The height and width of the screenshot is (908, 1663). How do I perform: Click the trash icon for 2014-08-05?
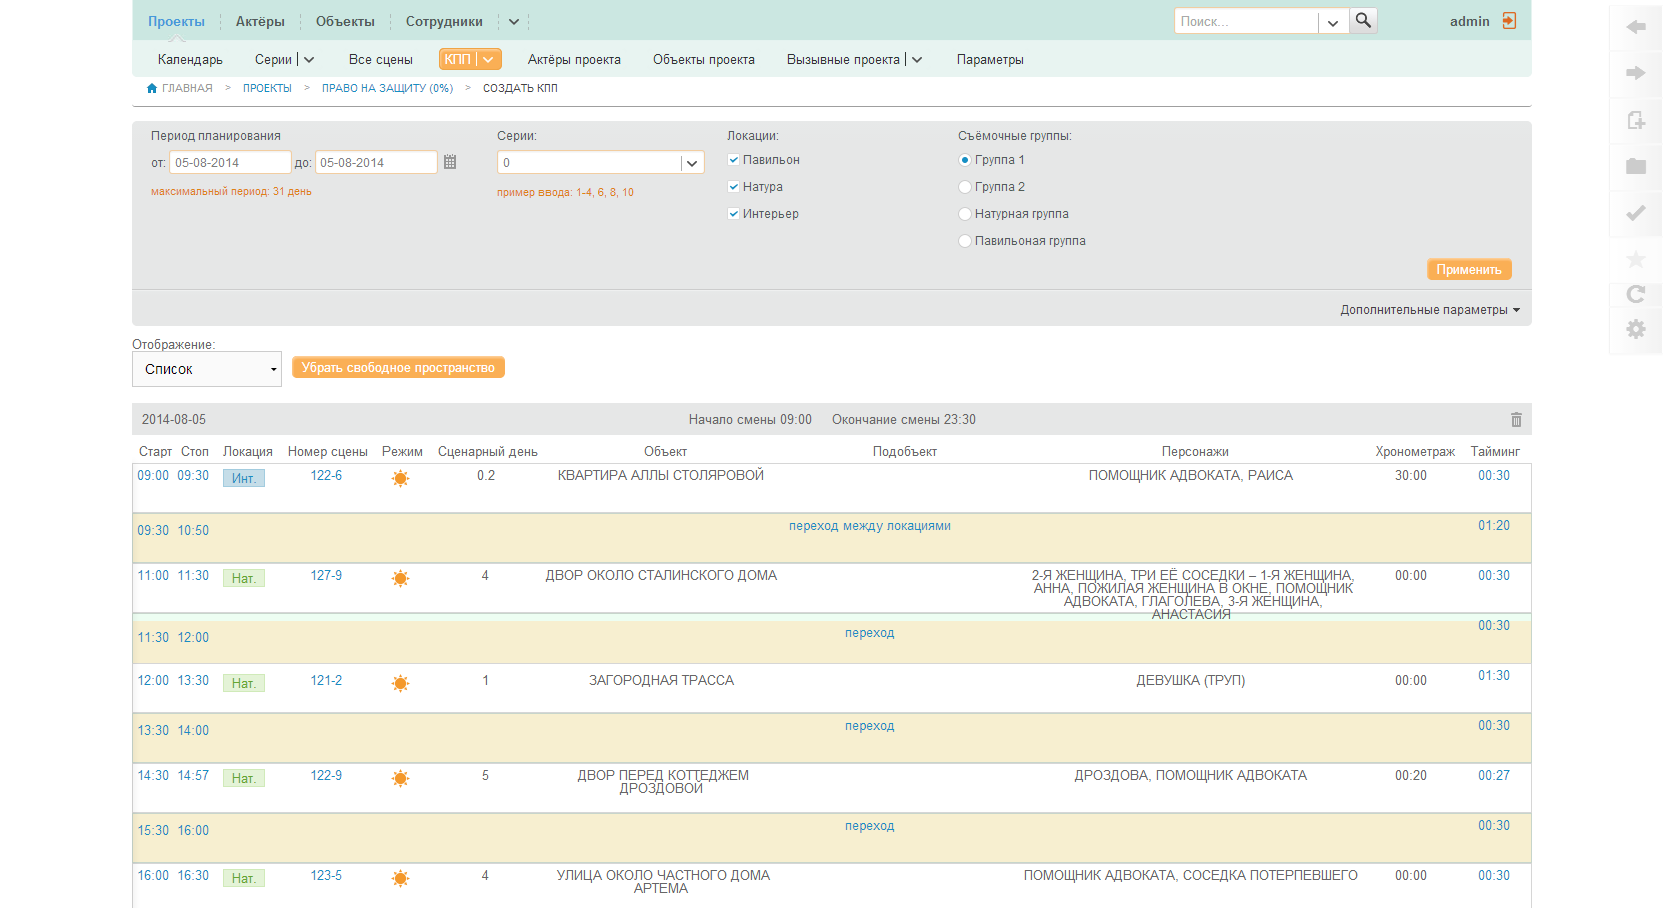click(x=1516, y=420)
